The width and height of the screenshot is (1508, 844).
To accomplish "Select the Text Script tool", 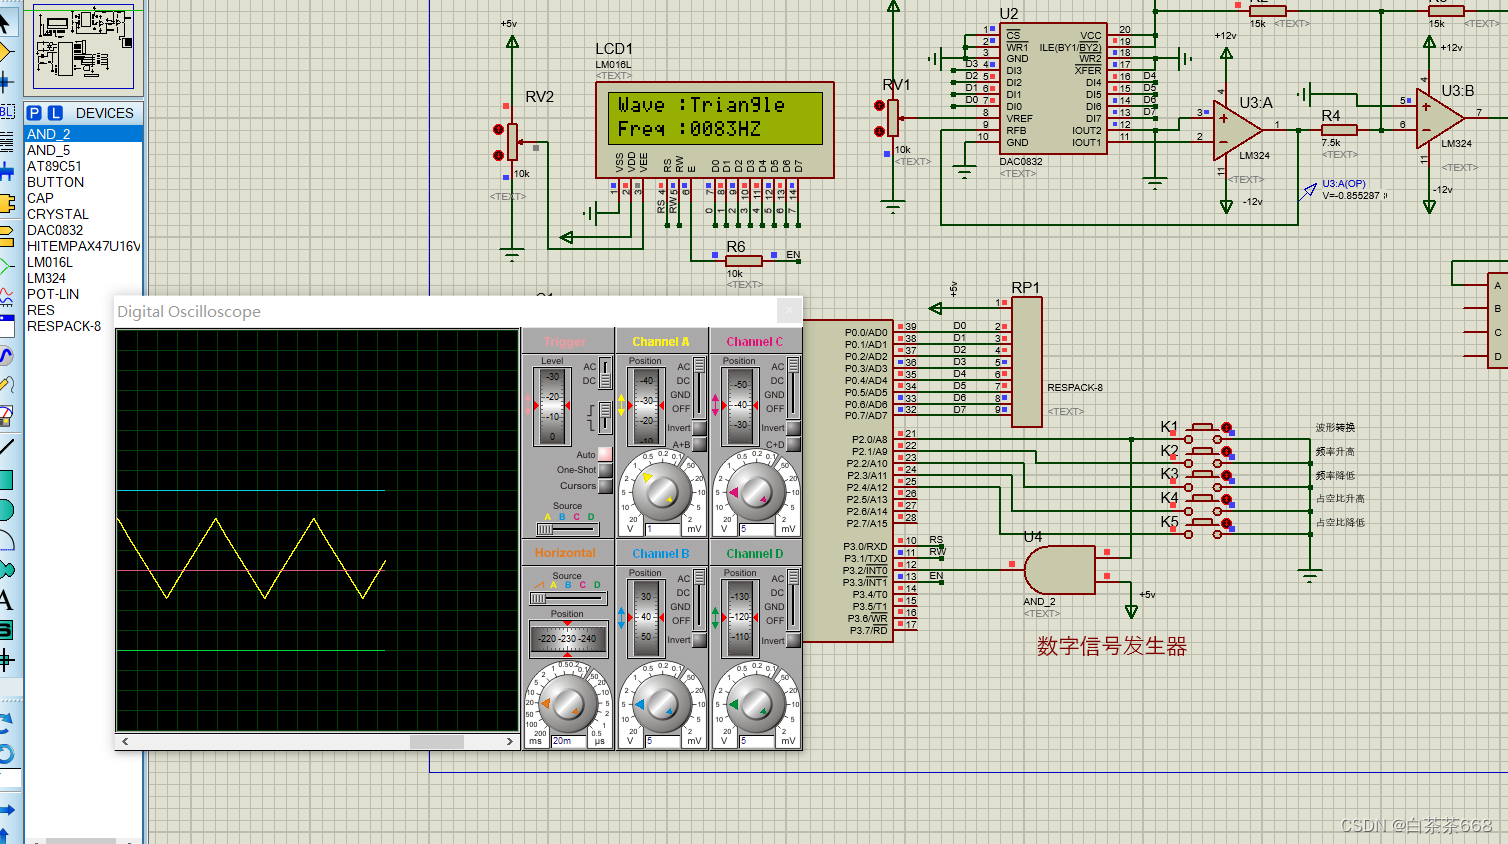I will coord(5,142).
